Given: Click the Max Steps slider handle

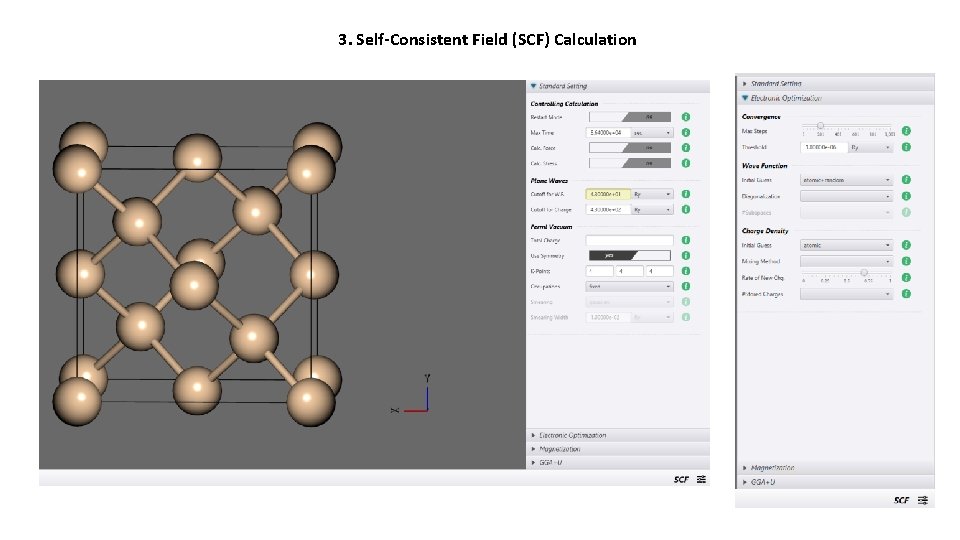Looking at the screenshot, I should [x=820, y=126].
